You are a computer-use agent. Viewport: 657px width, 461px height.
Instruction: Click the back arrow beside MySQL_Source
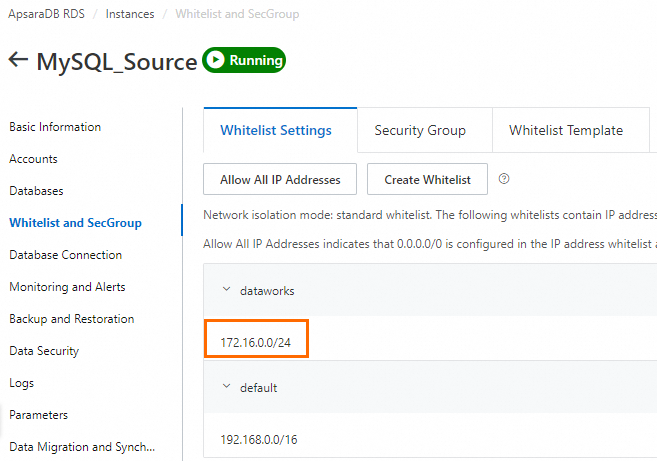[x=18, y=60]
